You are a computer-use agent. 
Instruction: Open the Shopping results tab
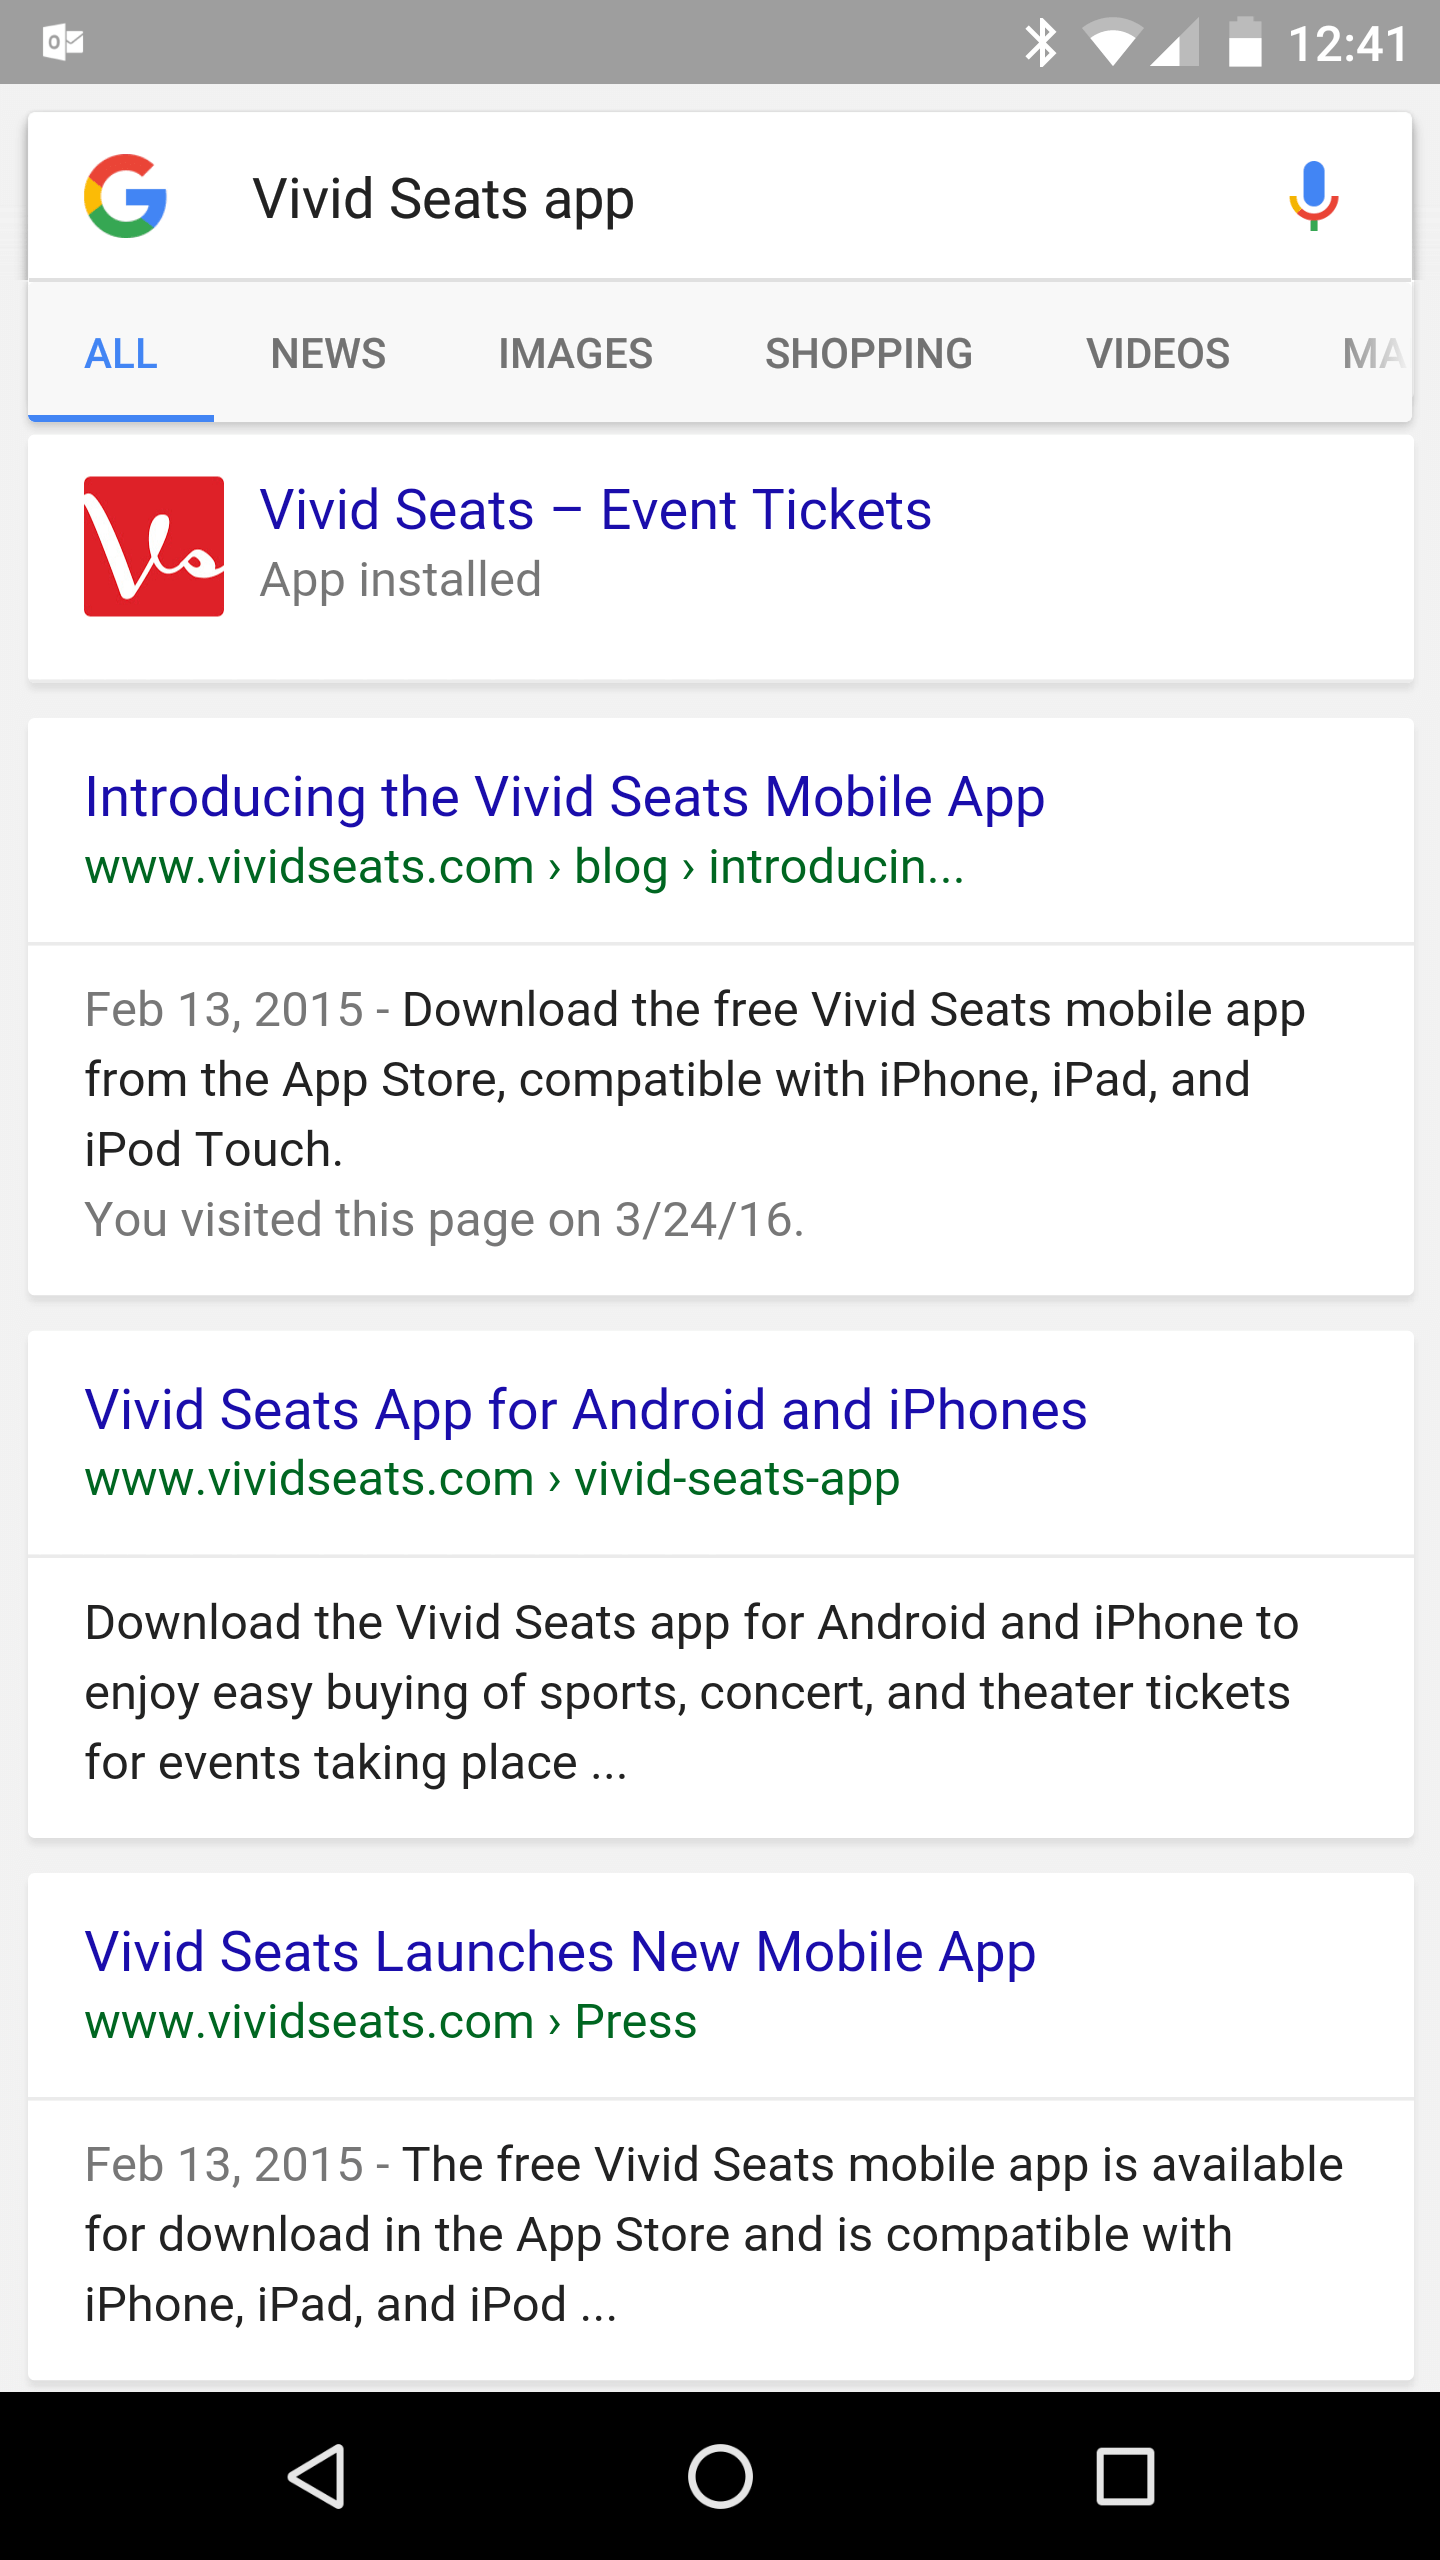[868, 354]
